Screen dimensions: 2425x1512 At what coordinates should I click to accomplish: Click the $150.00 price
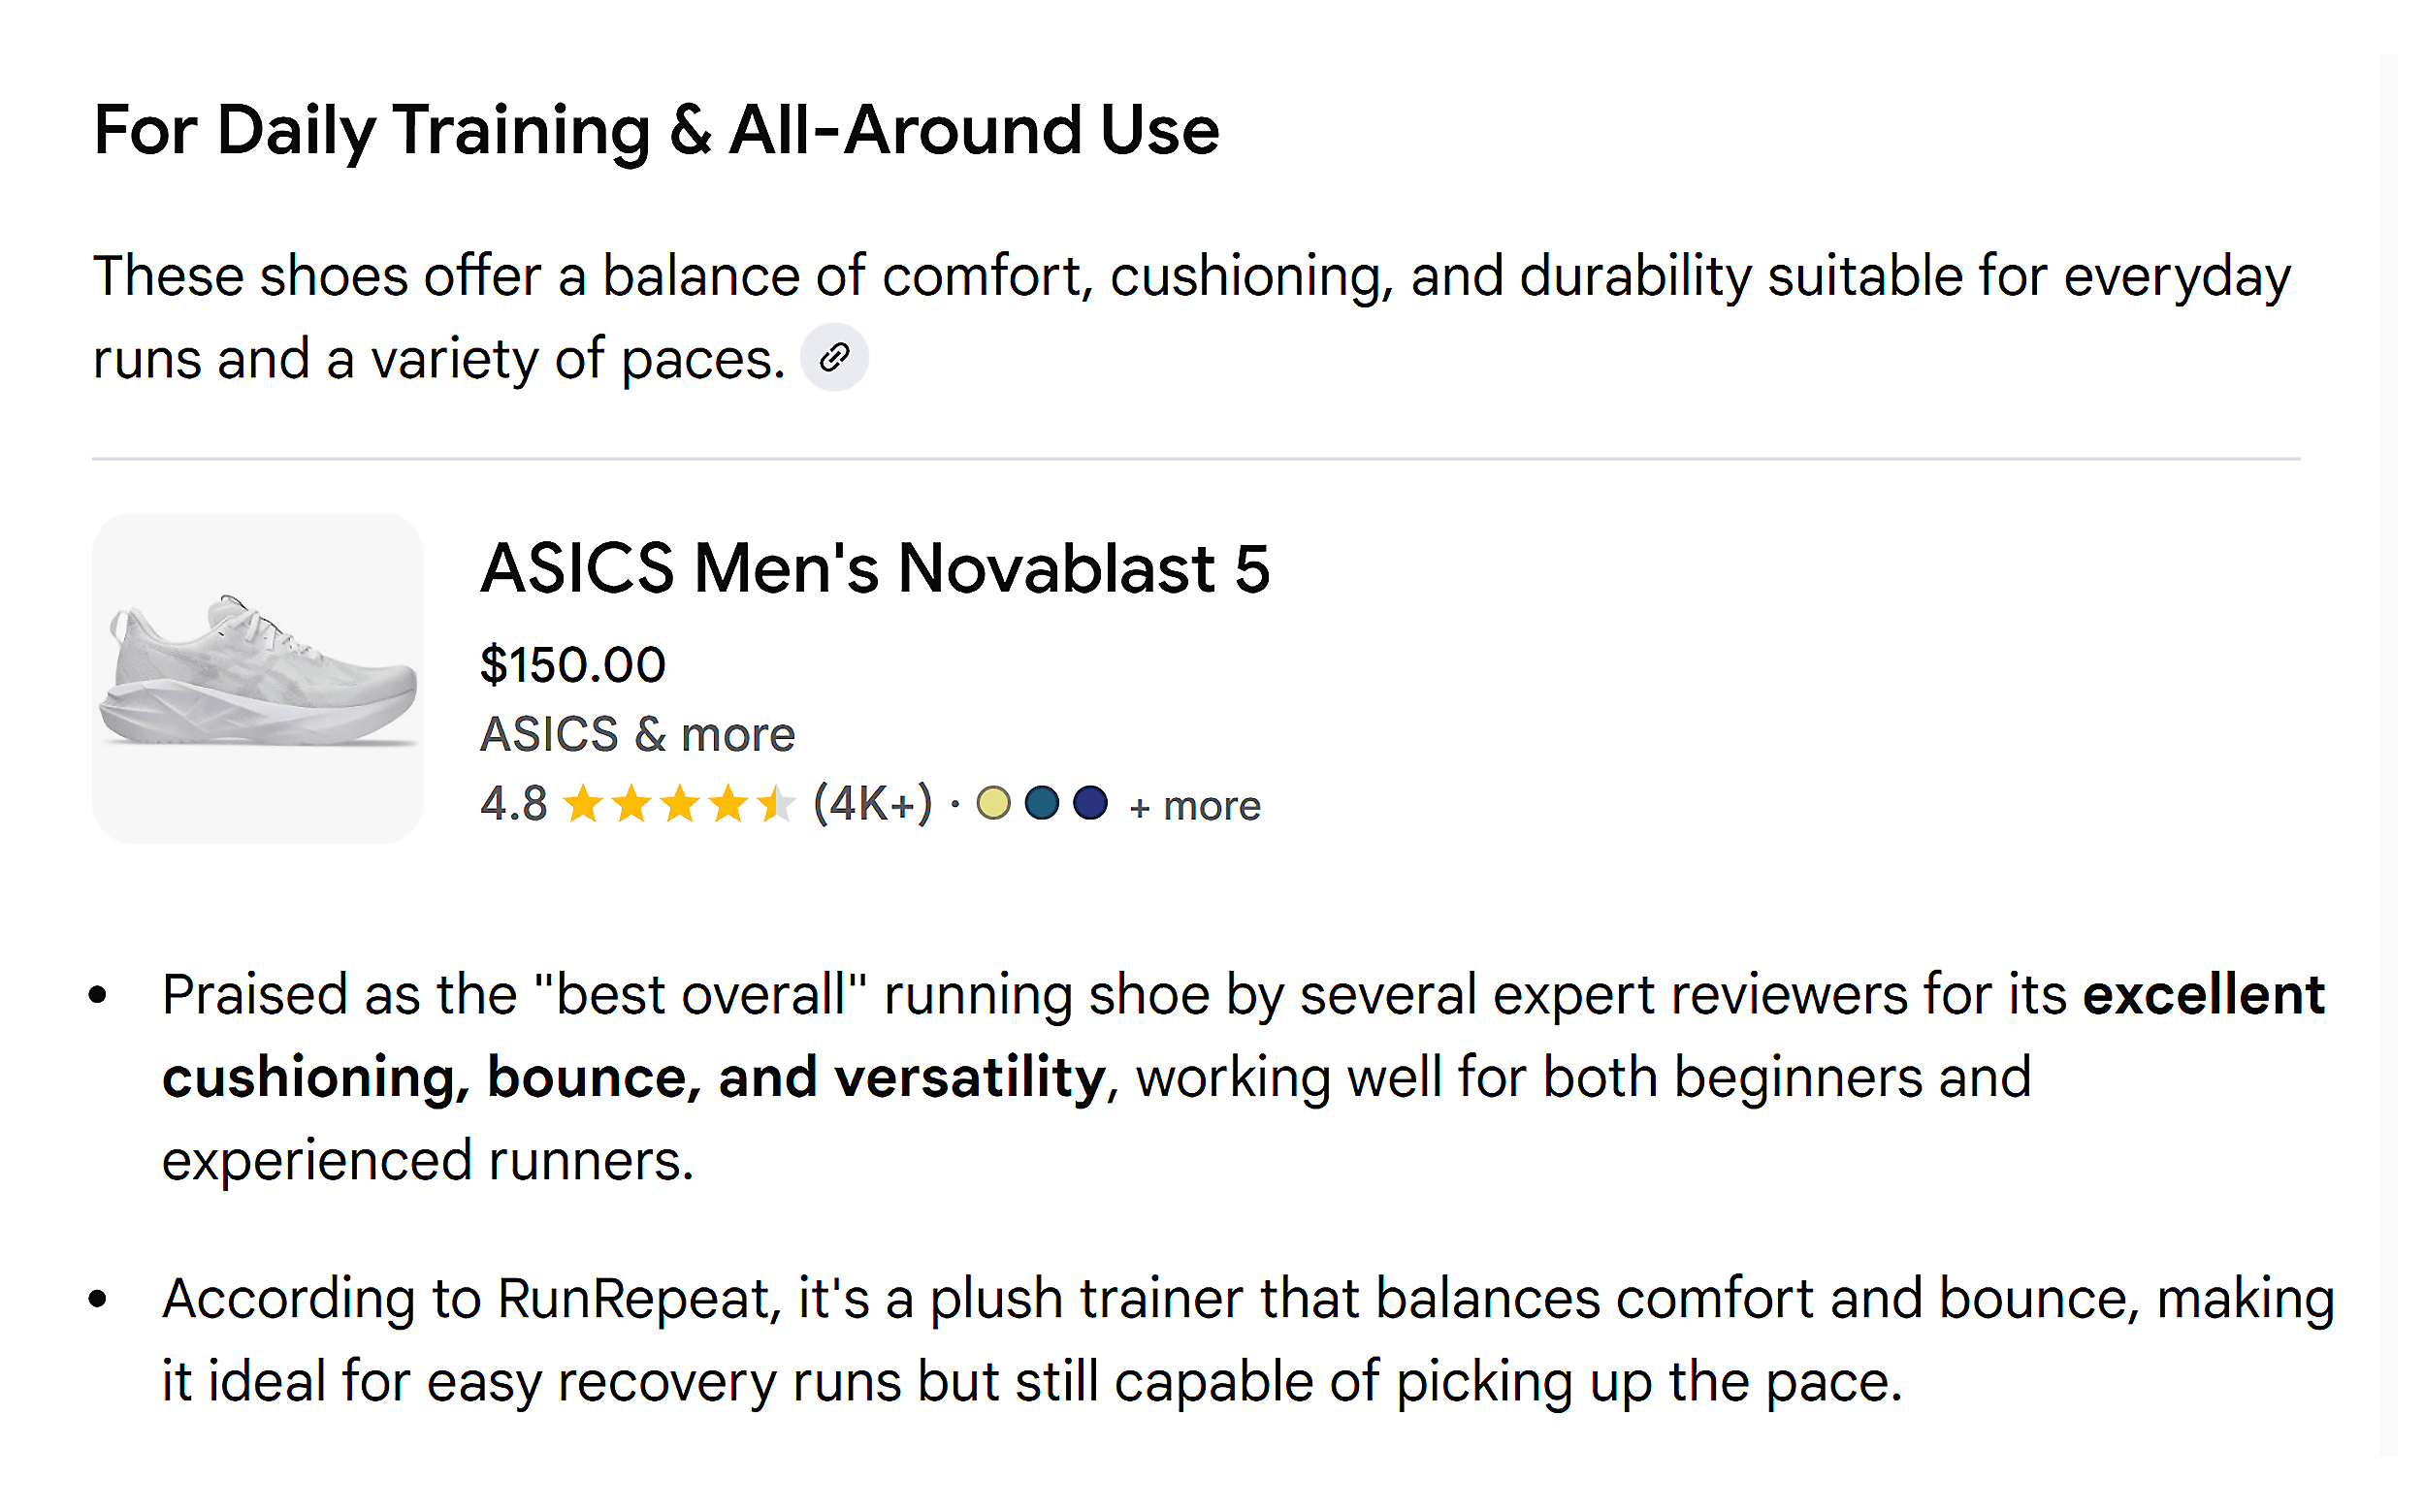[x=571, y=662]
